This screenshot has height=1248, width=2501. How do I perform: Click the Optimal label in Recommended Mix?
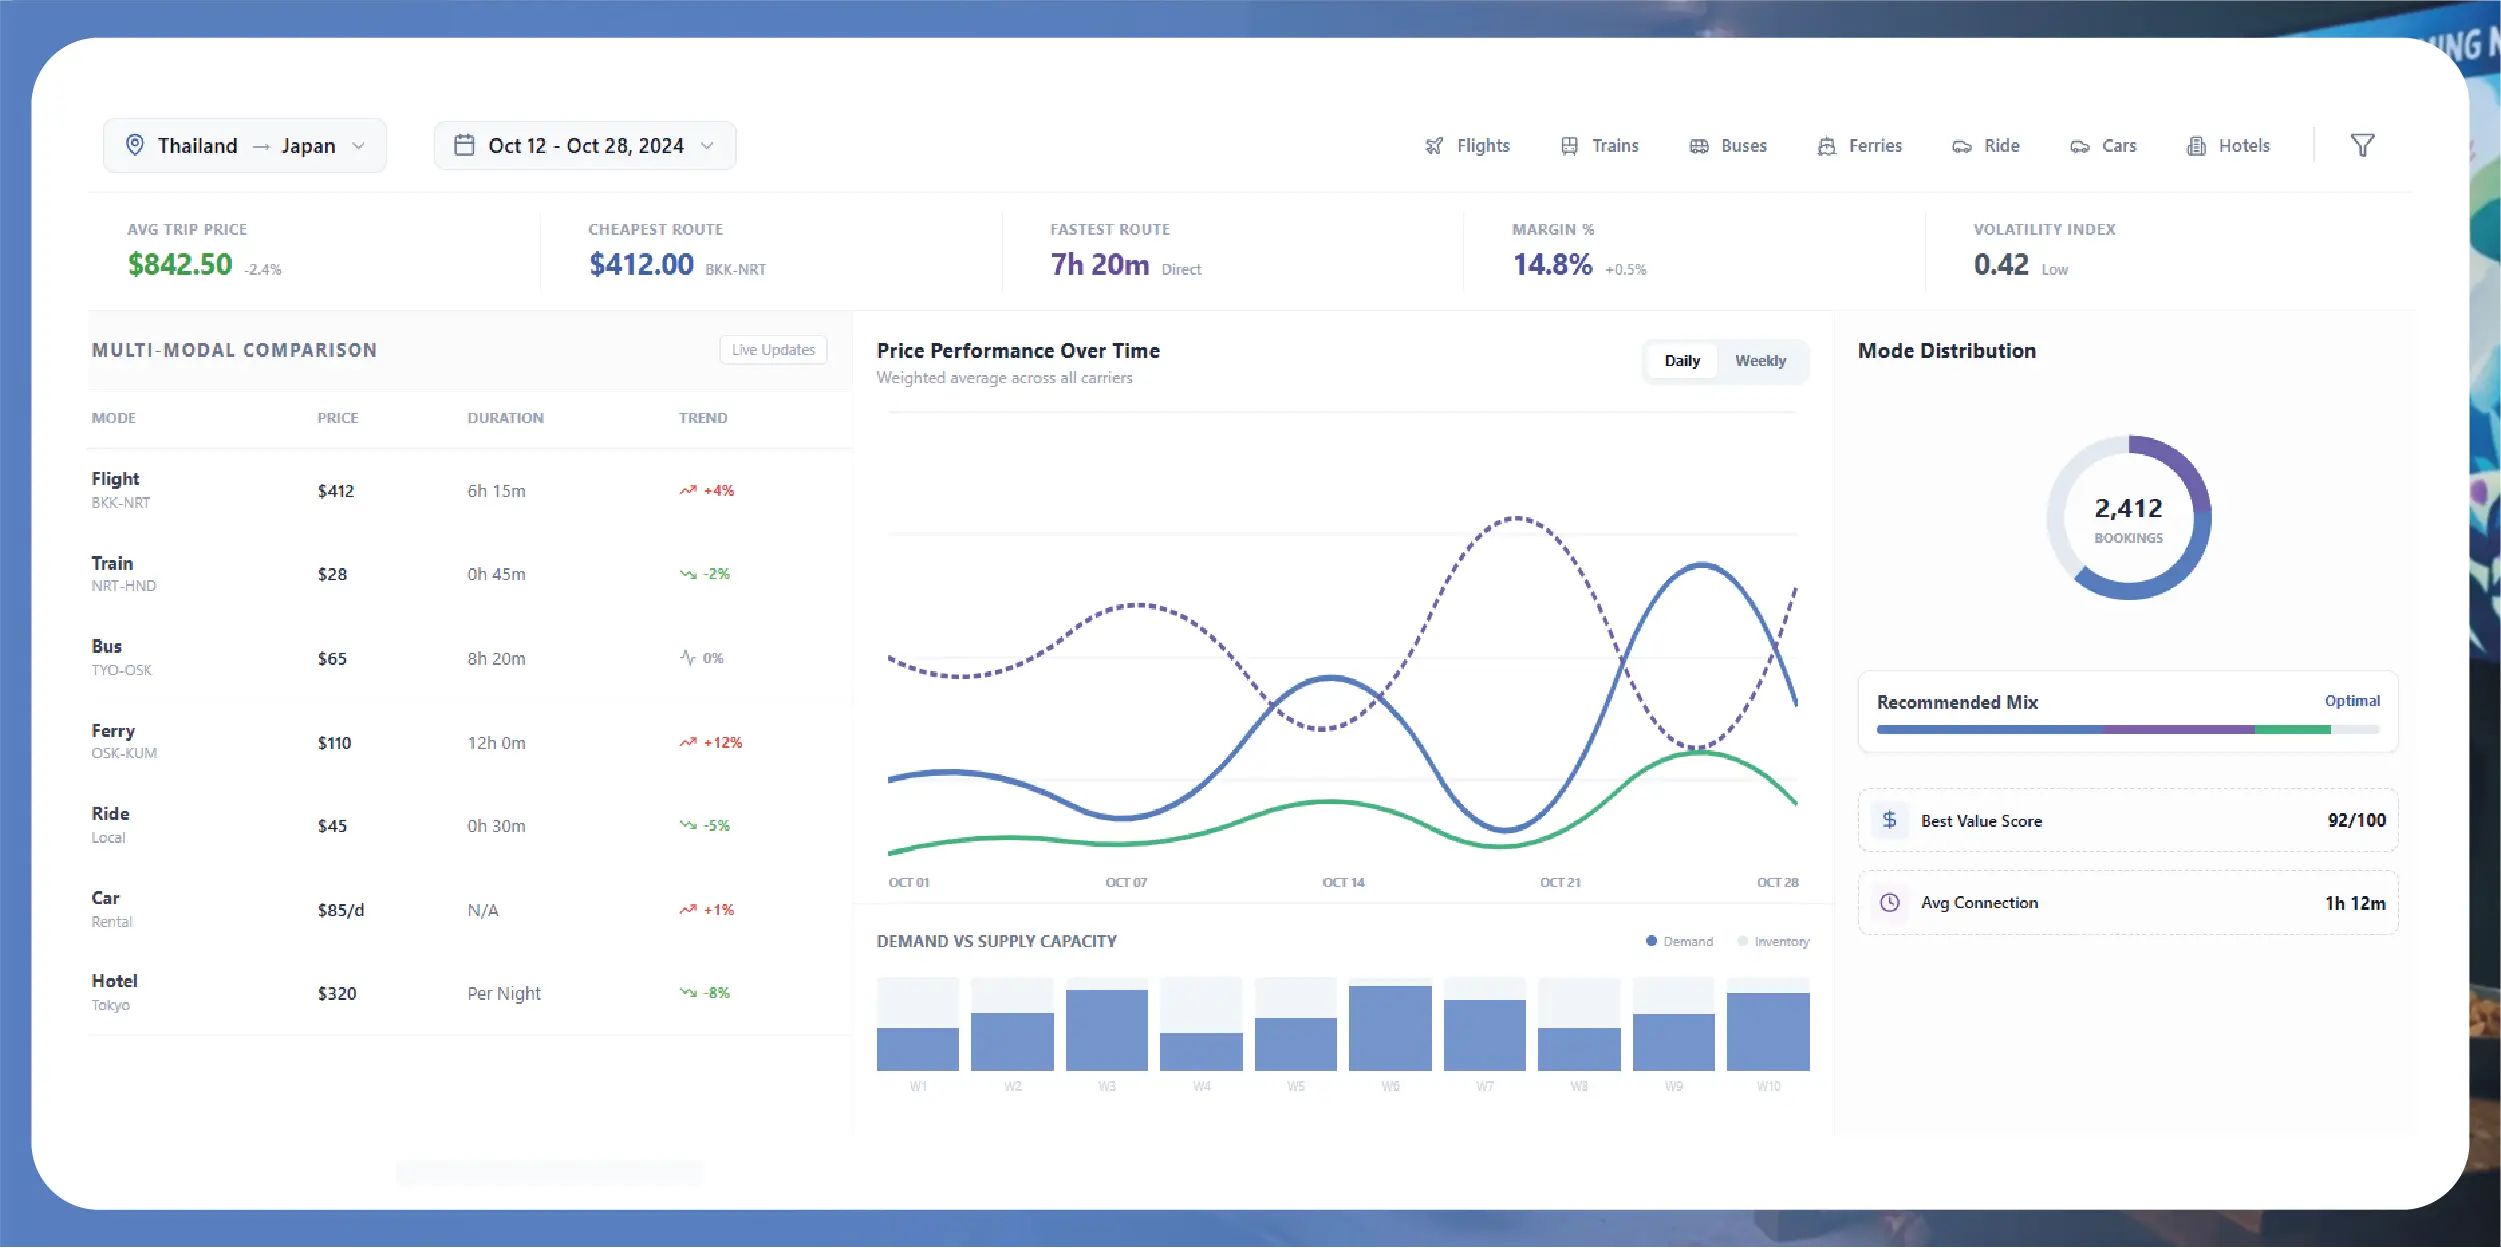click(2352, 701)
